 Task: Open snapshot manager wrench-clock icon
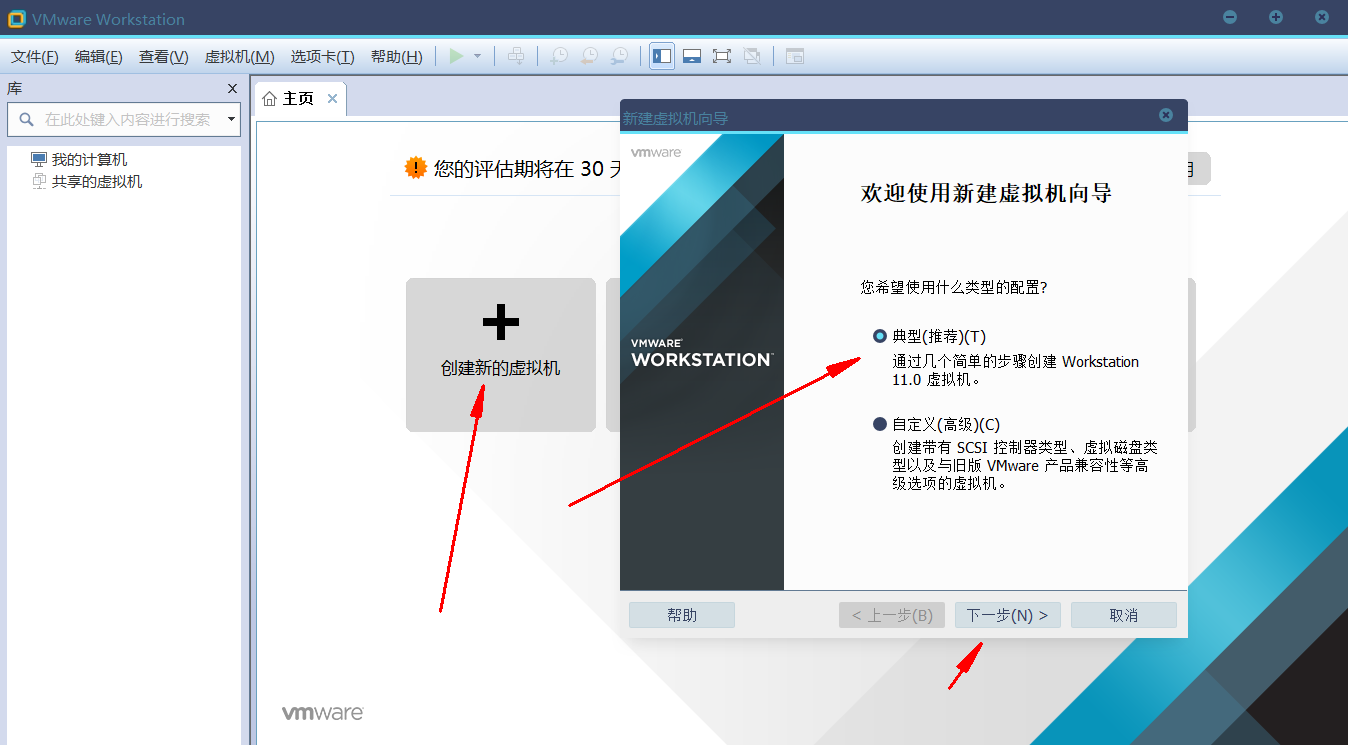coord(620,57)
